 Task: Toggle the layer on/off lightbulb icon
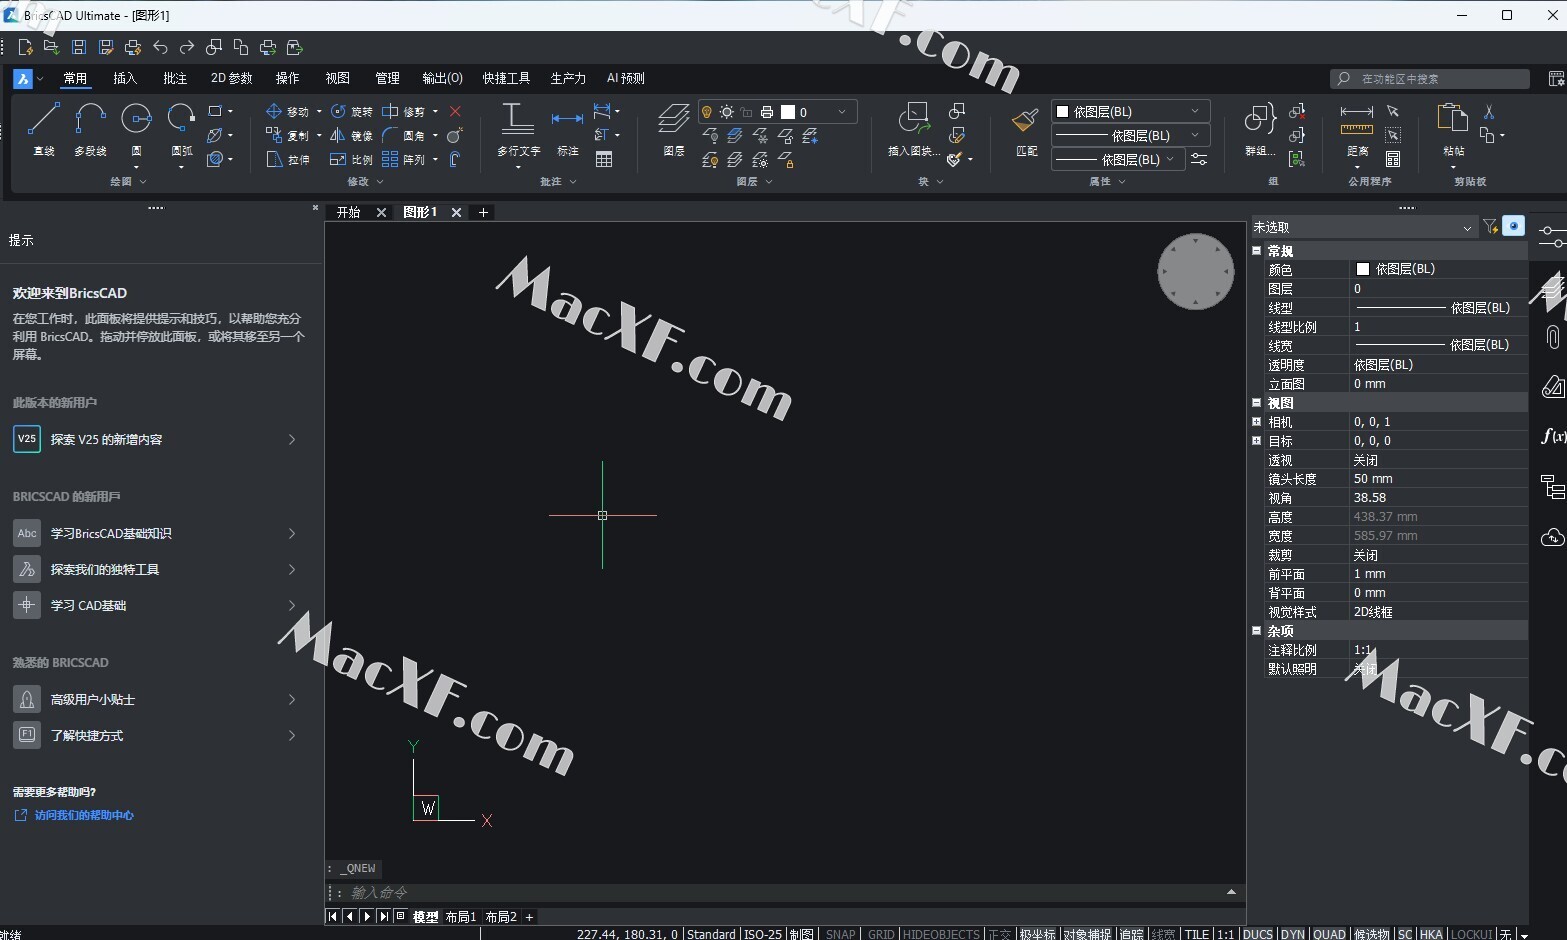706,112
